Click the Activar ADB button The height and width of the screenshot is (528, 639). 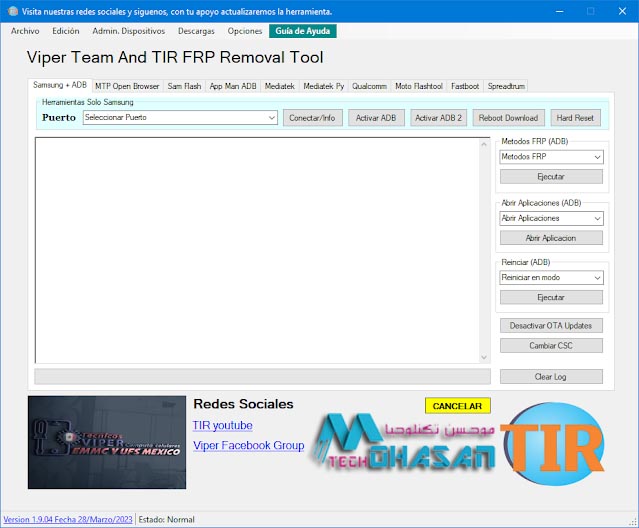pos(376,118)
